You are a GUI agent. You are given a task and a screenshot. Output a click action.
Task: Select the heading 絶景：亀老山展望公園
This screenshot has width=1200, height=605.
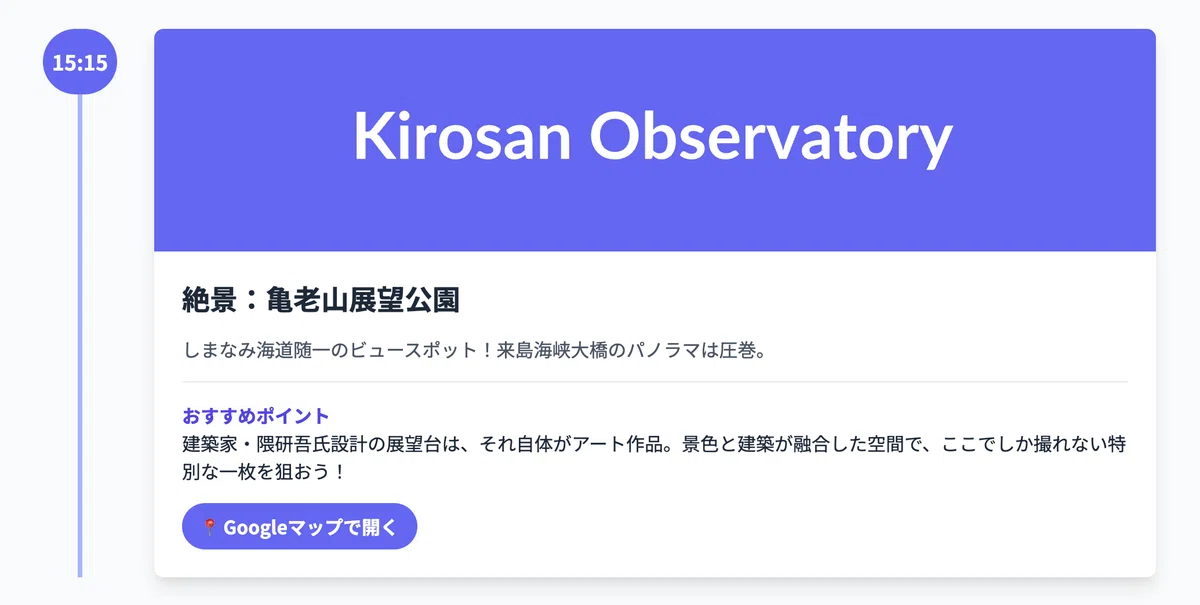[321, 299]
